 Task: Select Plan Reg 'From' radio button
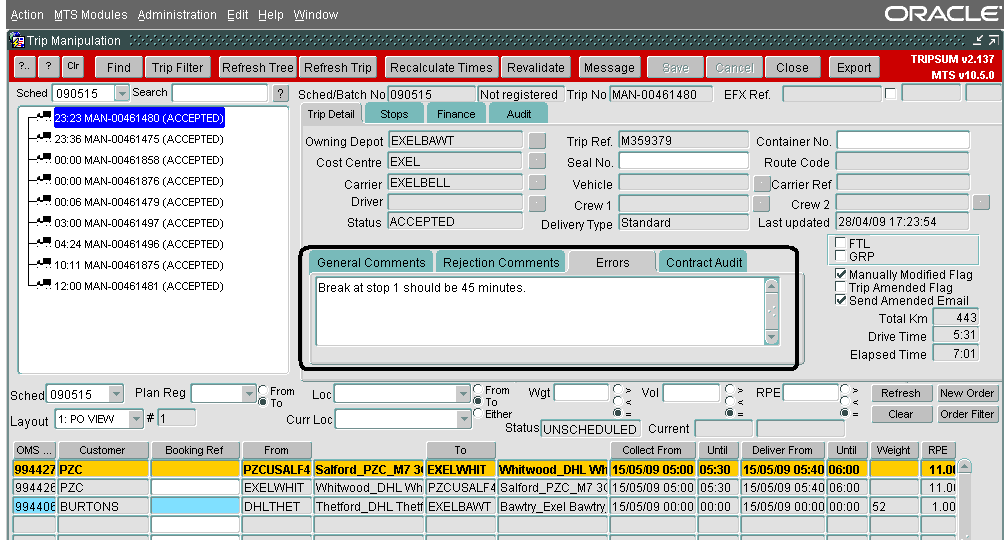tap(263, 390)
